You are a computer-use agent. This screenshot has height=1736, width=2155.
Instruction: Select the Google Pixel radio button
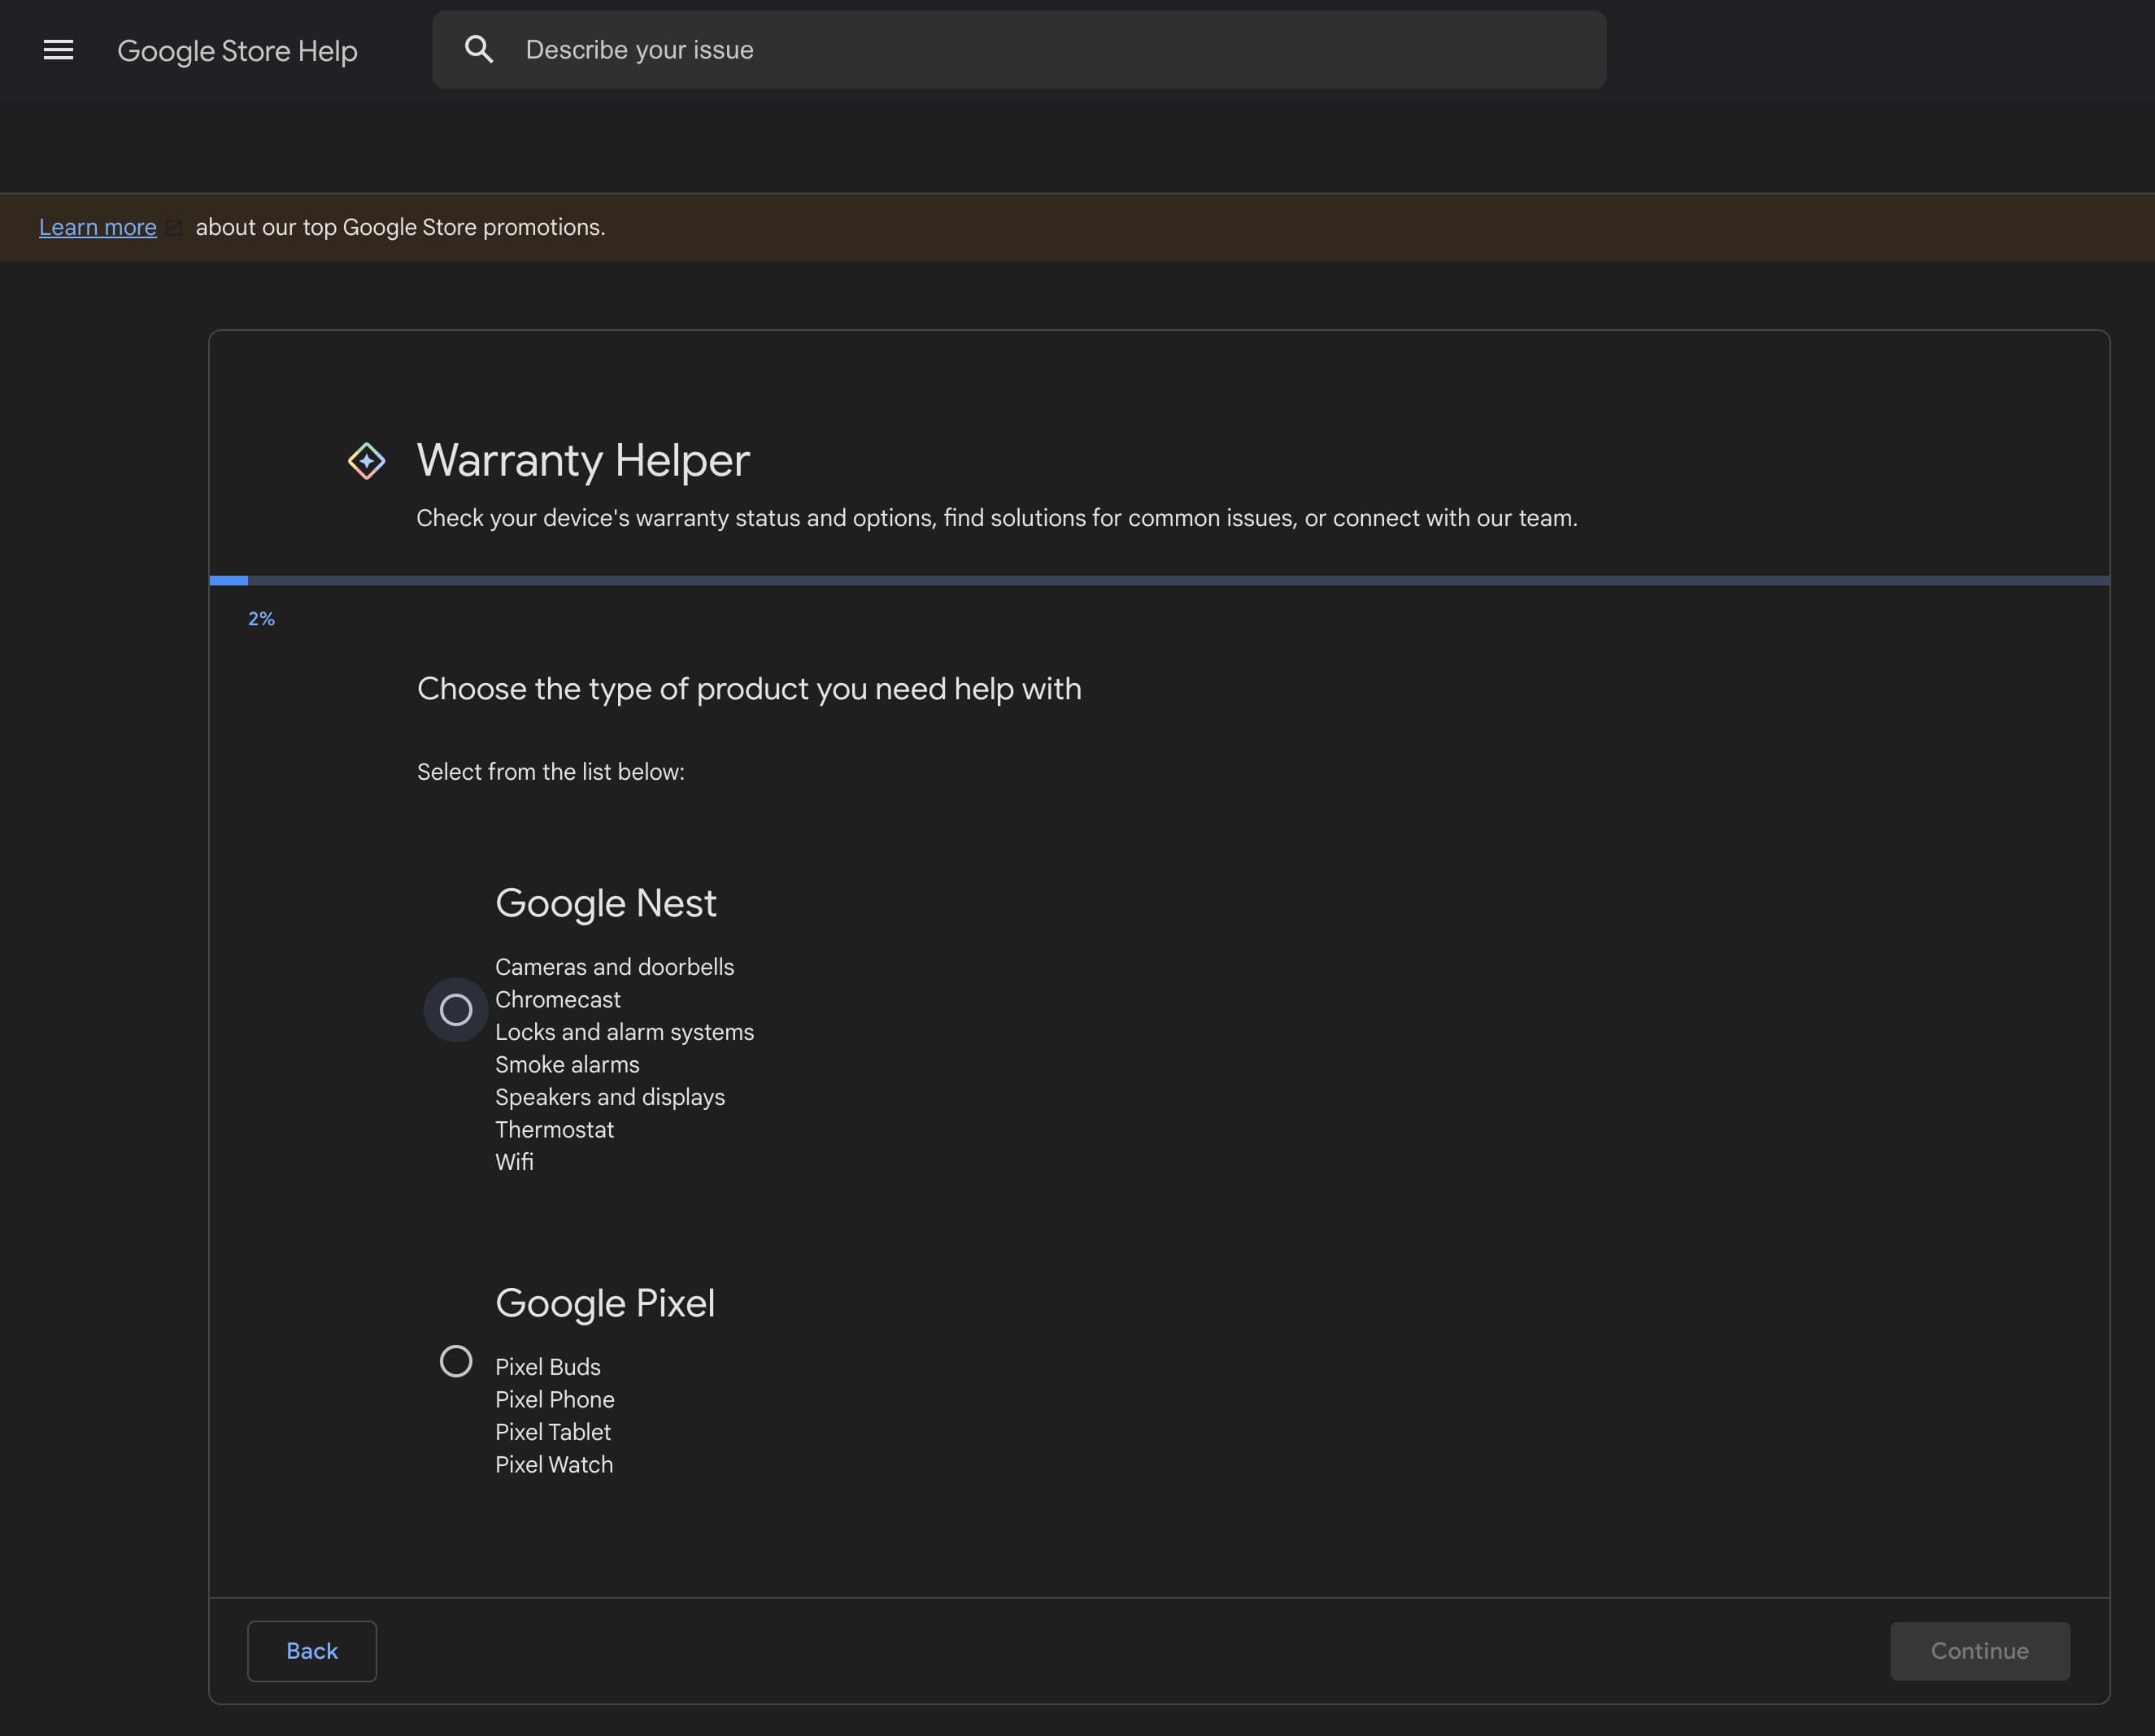click(x=456, y=1361)
